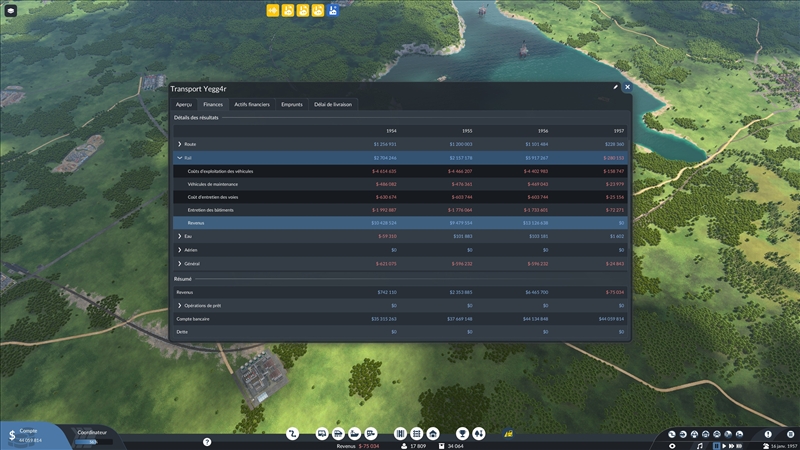Click the Revenus $-75 034 status text
The image size is (800, 450).
click(x=358, y=446)
